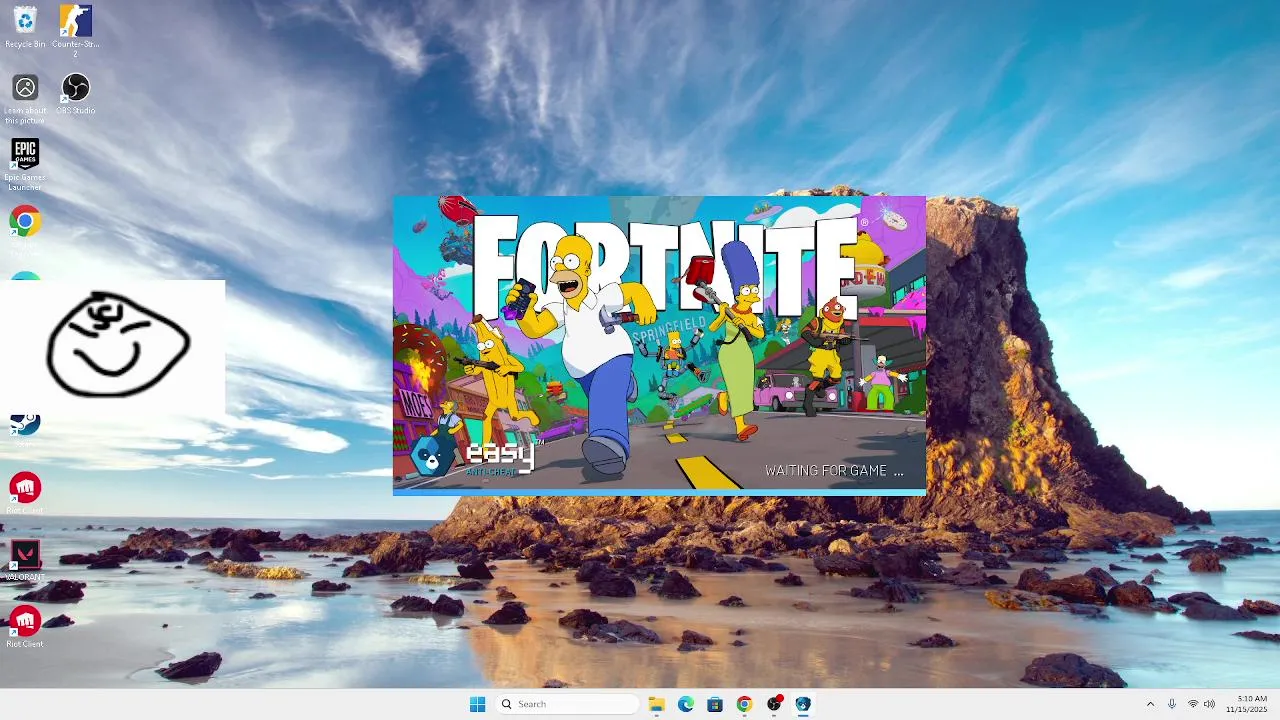This screenshot has width=1280, height=720.
Task: Click the Fortnite splash loading progress bar
Action: coord(660,492)
